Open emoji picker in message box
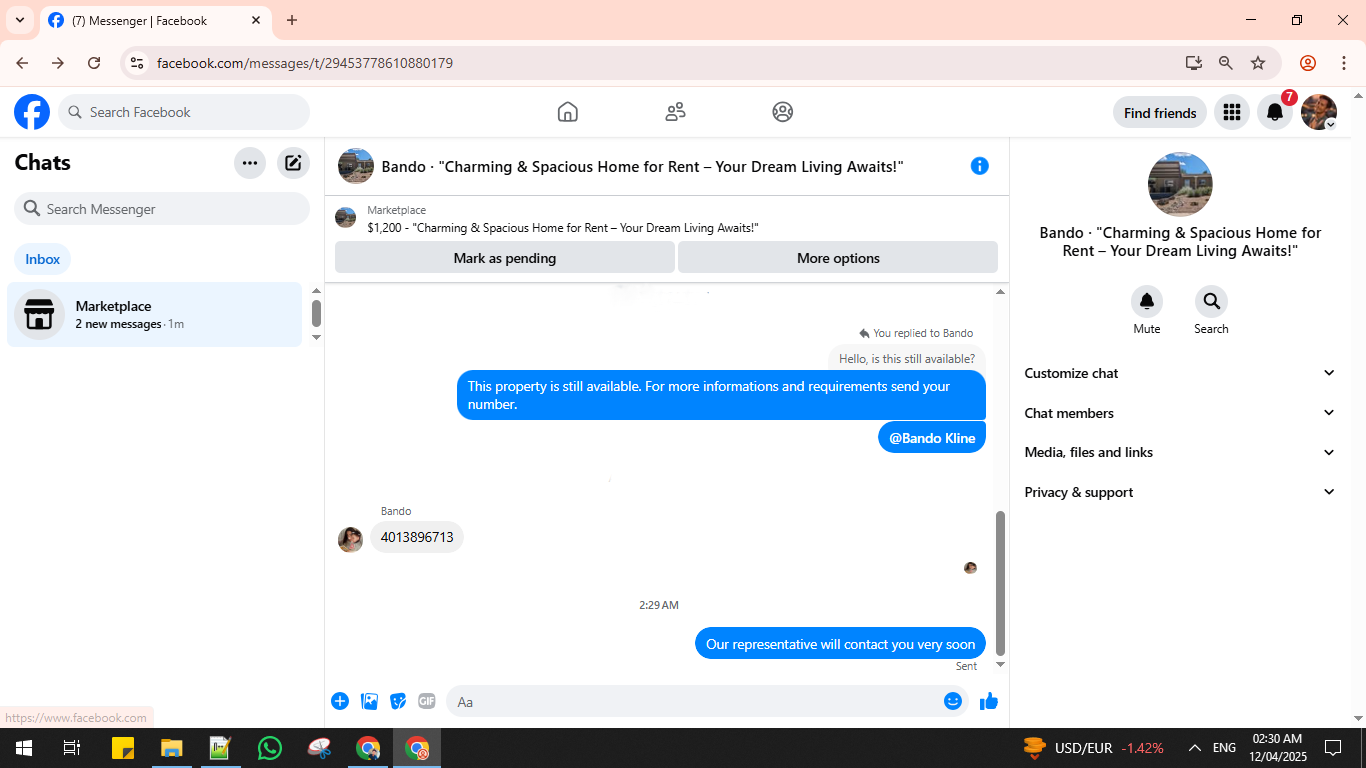This screenshot has height=768, width=1366. (x=953, y=701)
